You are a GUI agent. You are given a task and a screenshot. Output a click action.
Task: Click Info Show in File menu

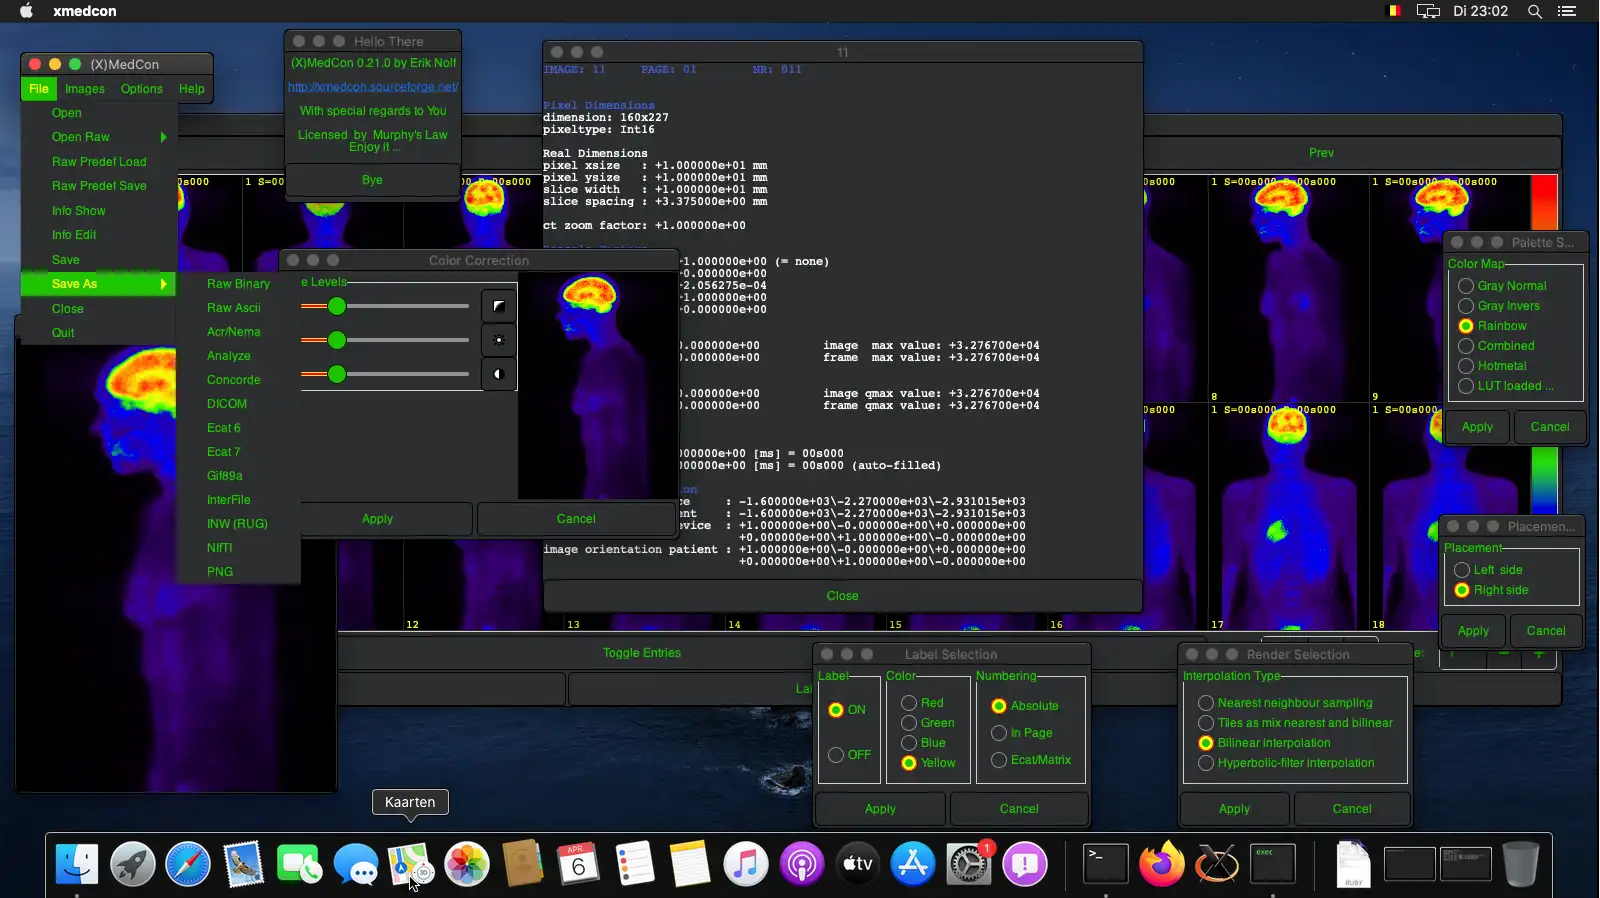coord(78,211)
